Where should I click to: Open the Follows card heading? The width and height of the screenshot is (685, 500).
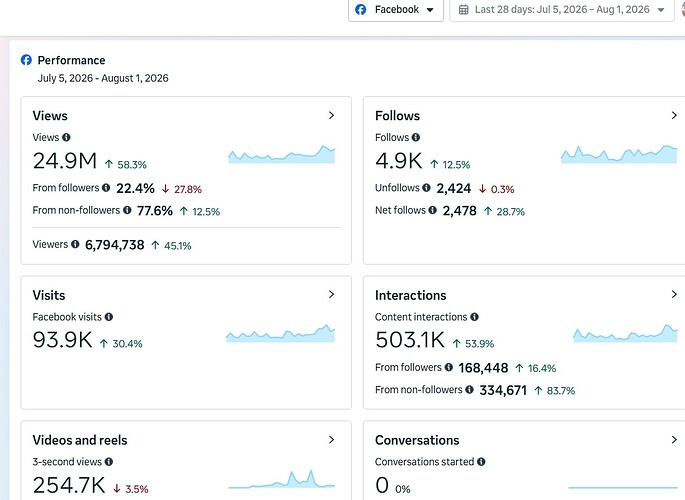(x=398, y=116)
